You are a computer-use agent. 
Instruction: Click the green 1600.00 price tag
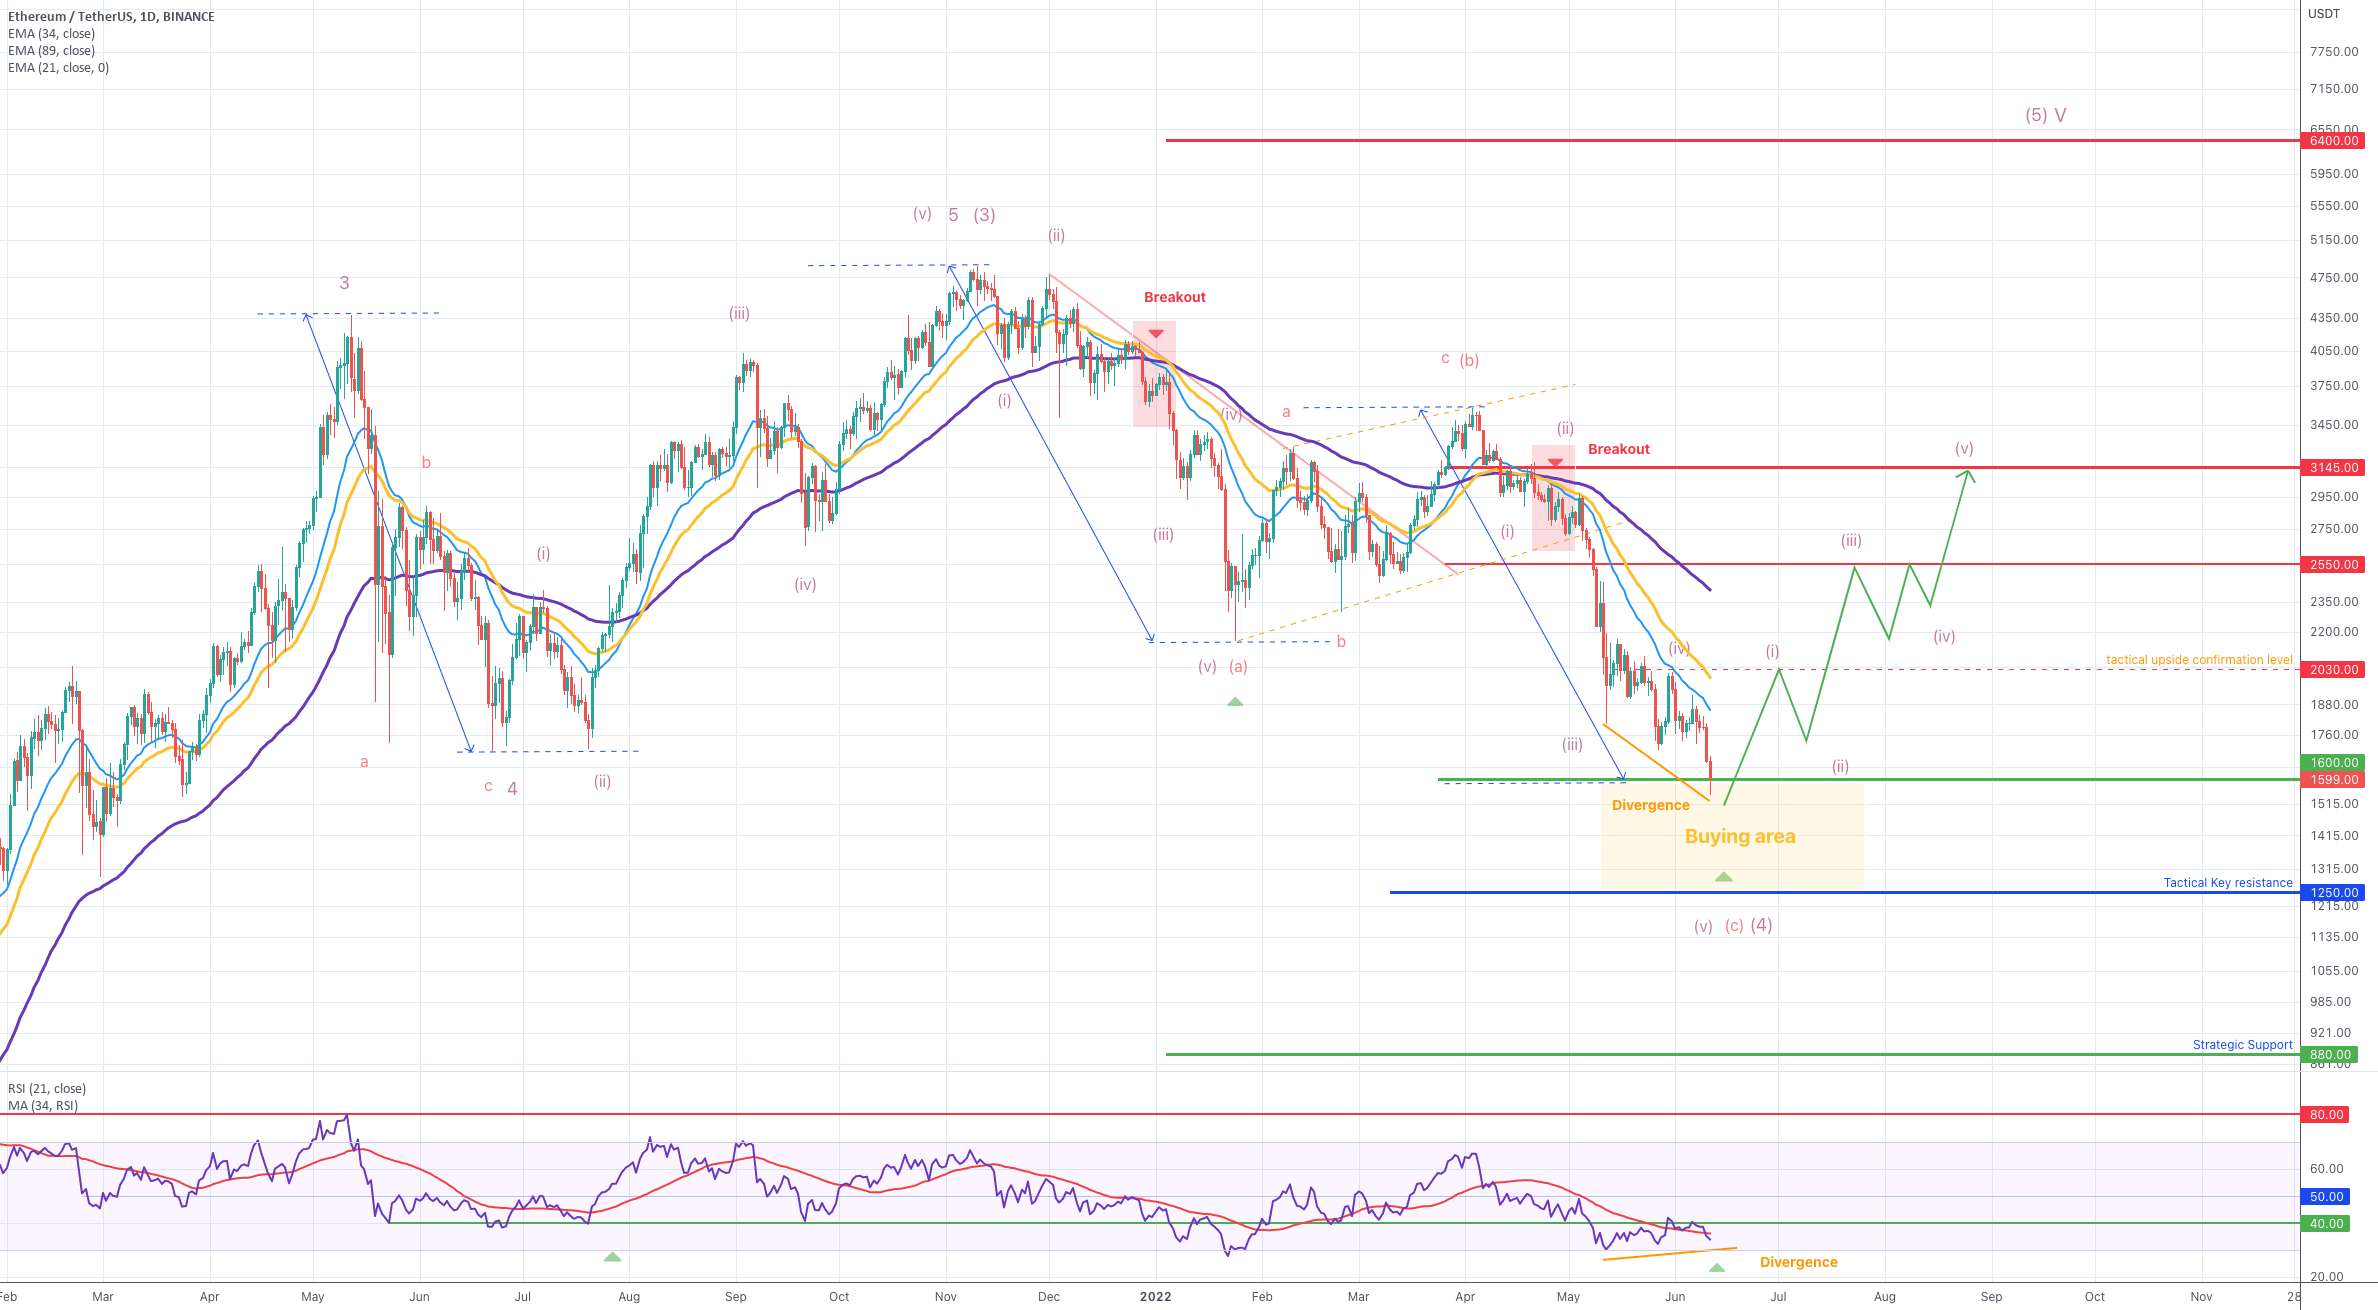pyautogui.click(x=2334, y=762)
